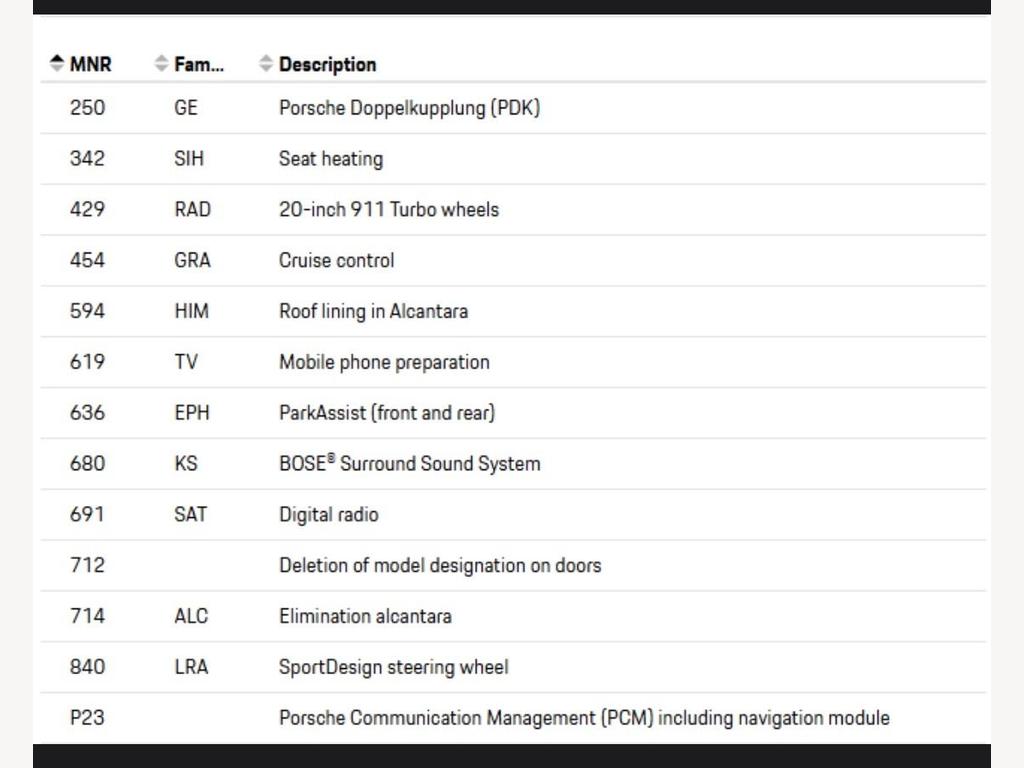Select Mobile phone preparation row
This screenshot has width=1024, height=768.
pos(513,362)
